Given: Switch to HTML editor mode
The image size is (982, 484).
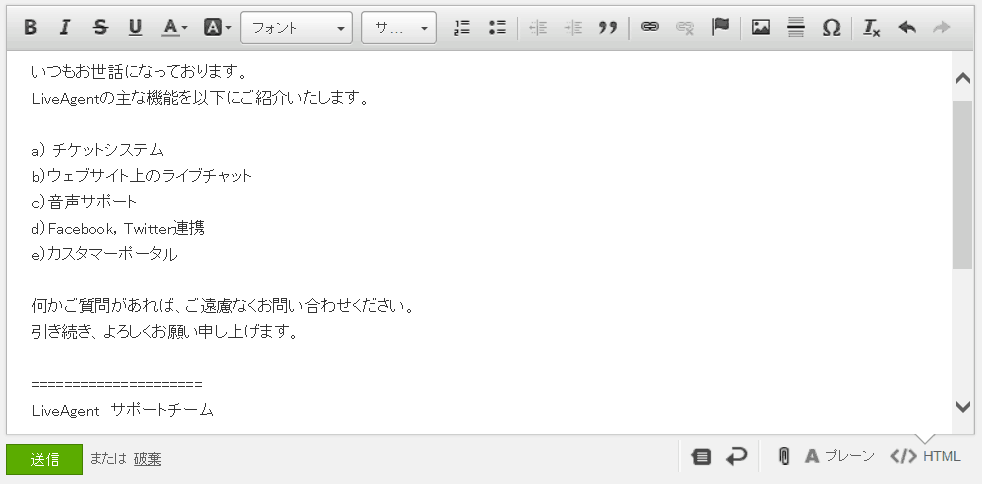Looking at the screenshot, I should coord(925,456).
